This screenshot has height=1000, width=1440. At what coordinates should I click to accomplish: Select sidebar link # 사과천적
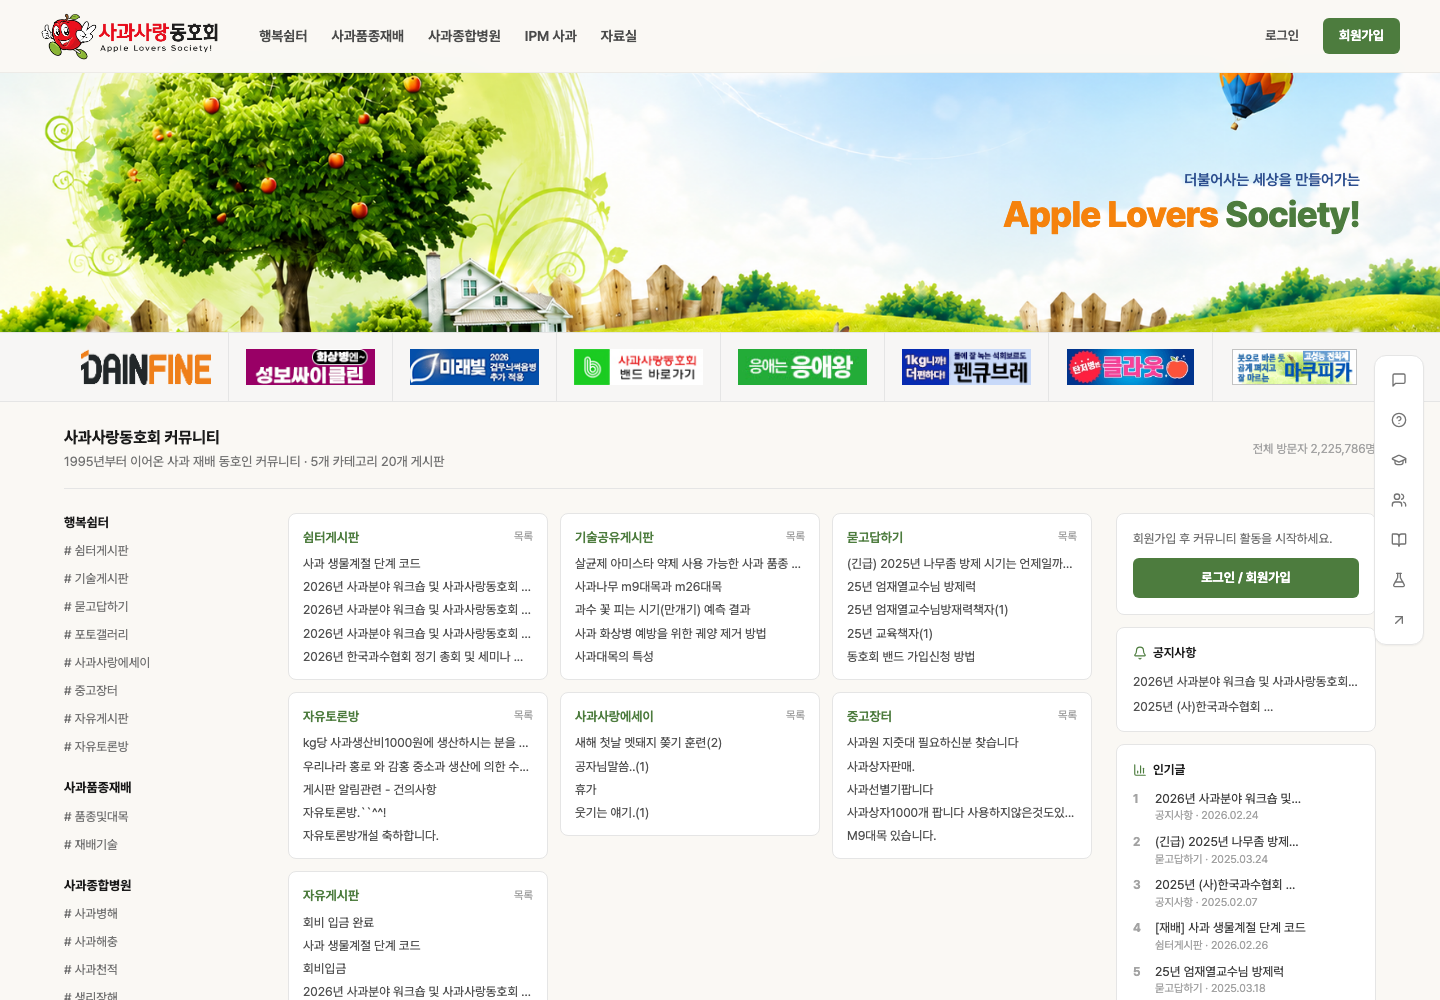(91, 970)
